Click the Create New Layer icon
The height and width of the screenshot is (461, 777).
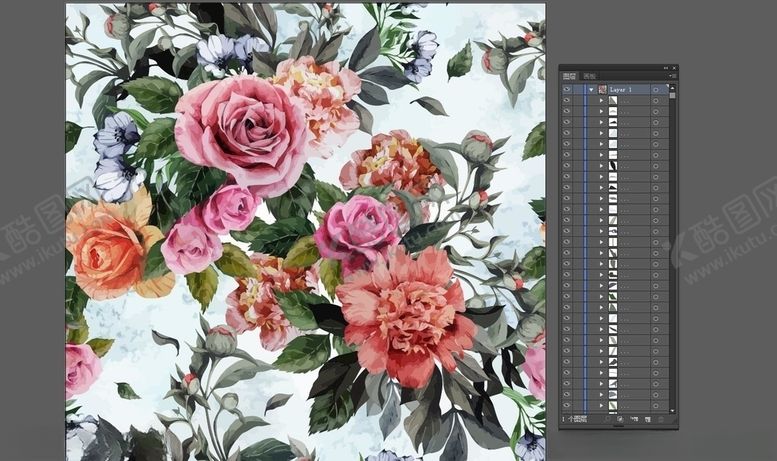tap(646, 418)
